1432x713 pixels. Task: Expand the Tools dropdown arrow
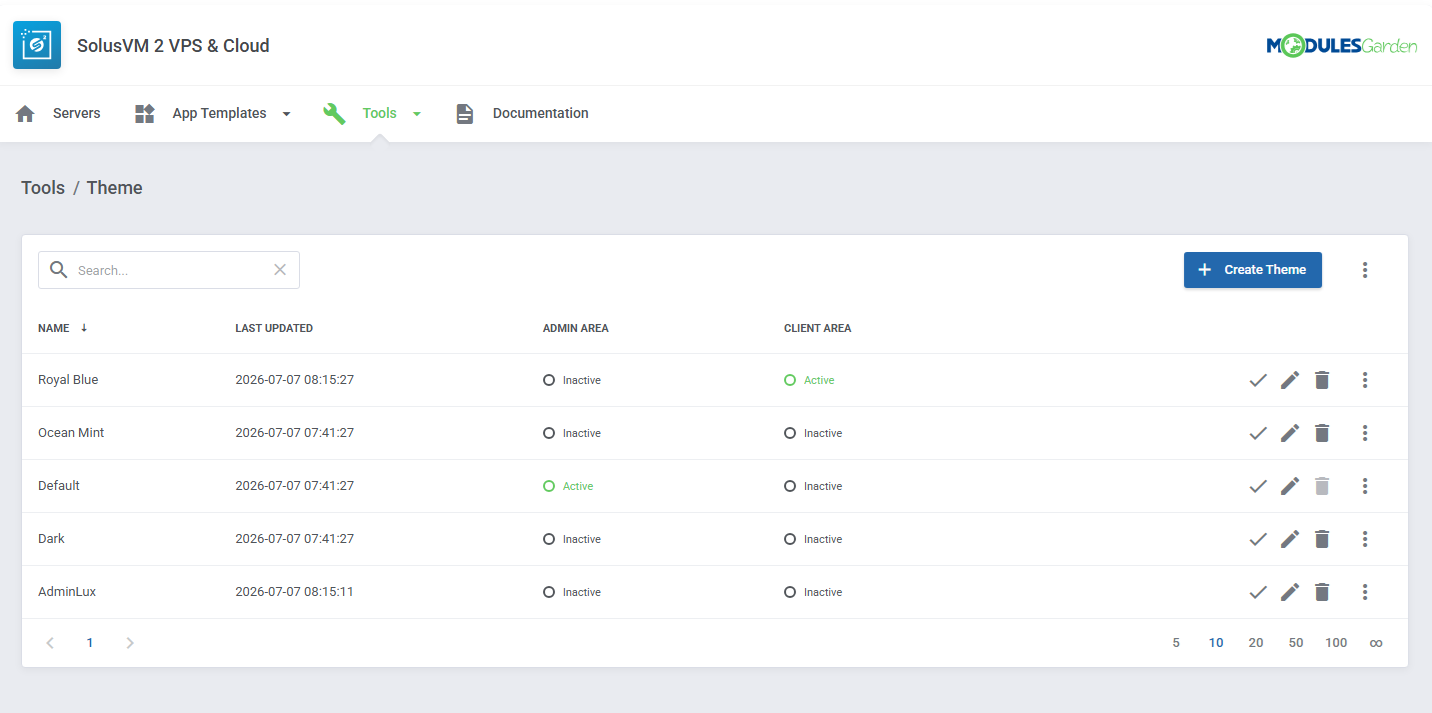coord(417,114)
